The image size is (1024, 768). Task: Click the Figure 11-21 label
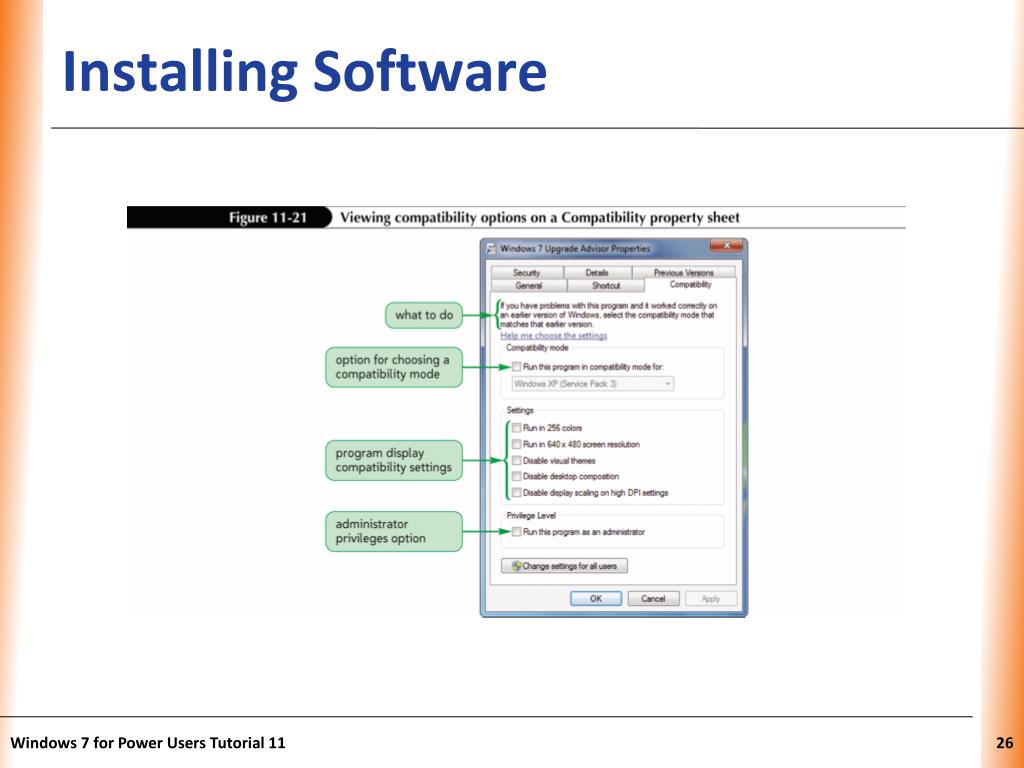(x=268, y=217)
